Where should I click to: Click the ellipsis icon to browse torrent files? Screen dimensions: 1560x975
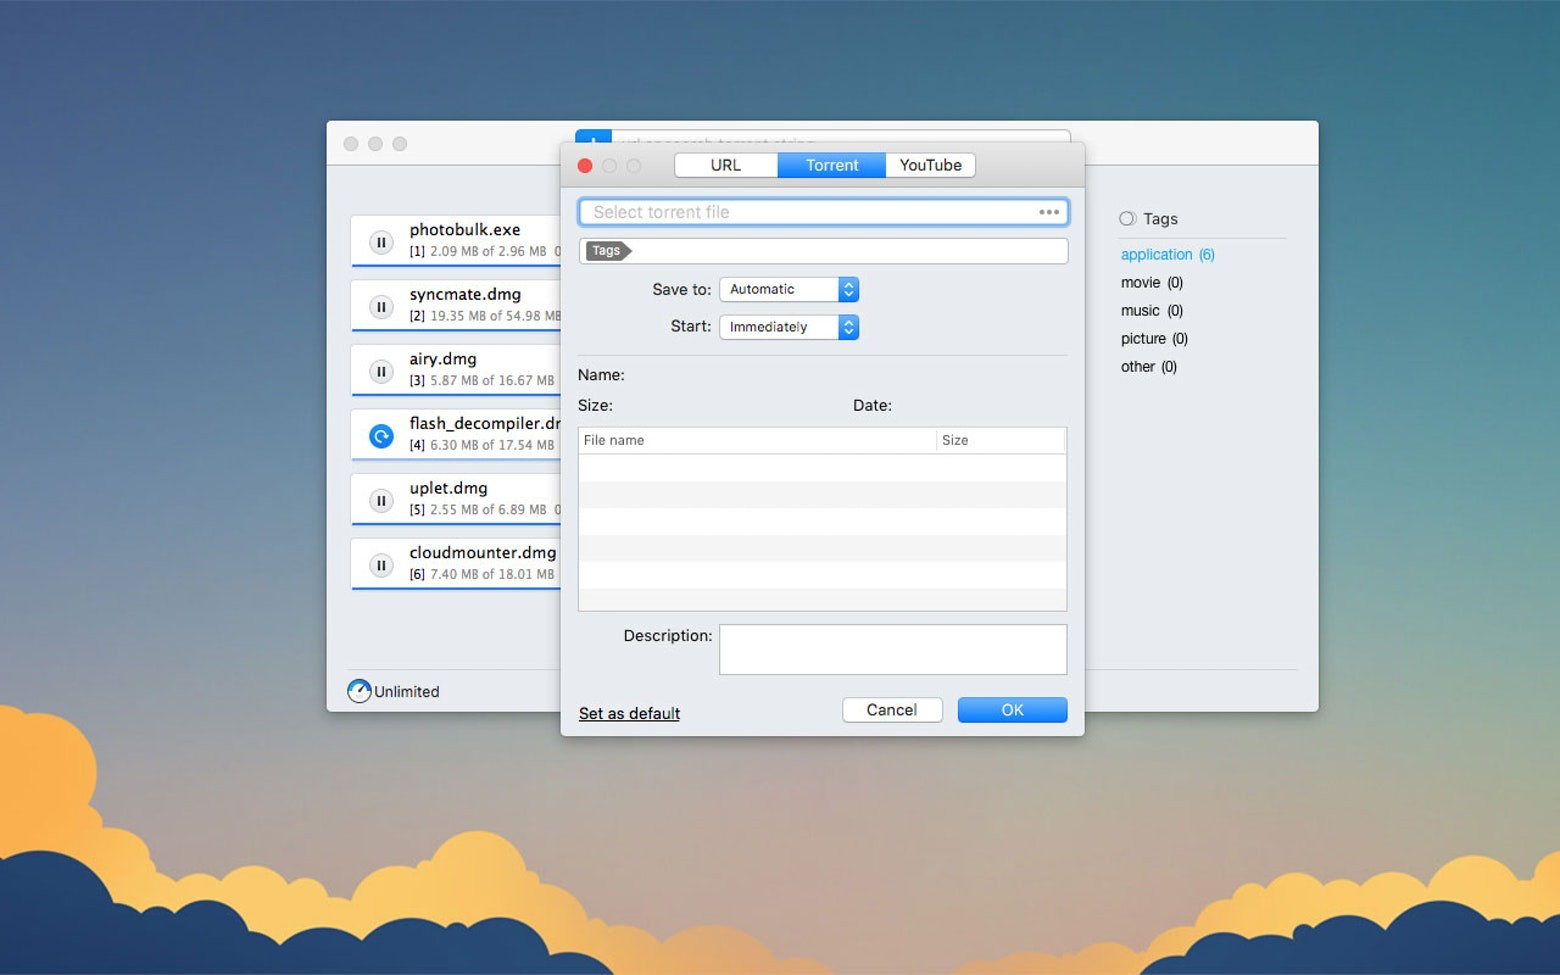click(1049, 212)
